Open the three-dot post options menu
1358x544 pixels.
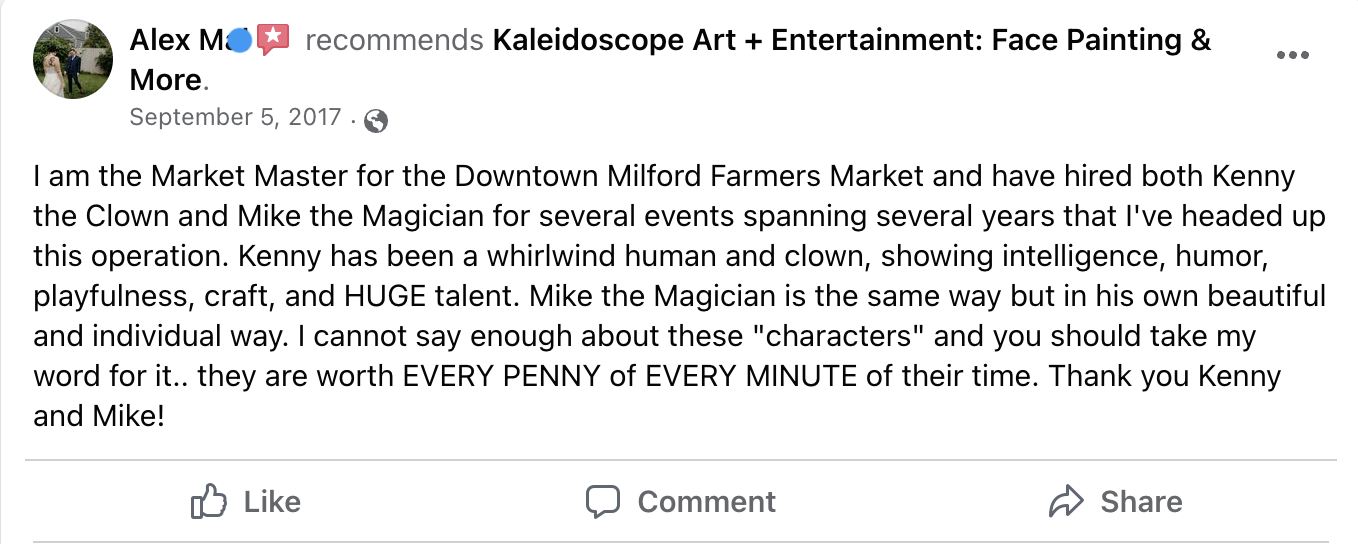click(1293, 56)
